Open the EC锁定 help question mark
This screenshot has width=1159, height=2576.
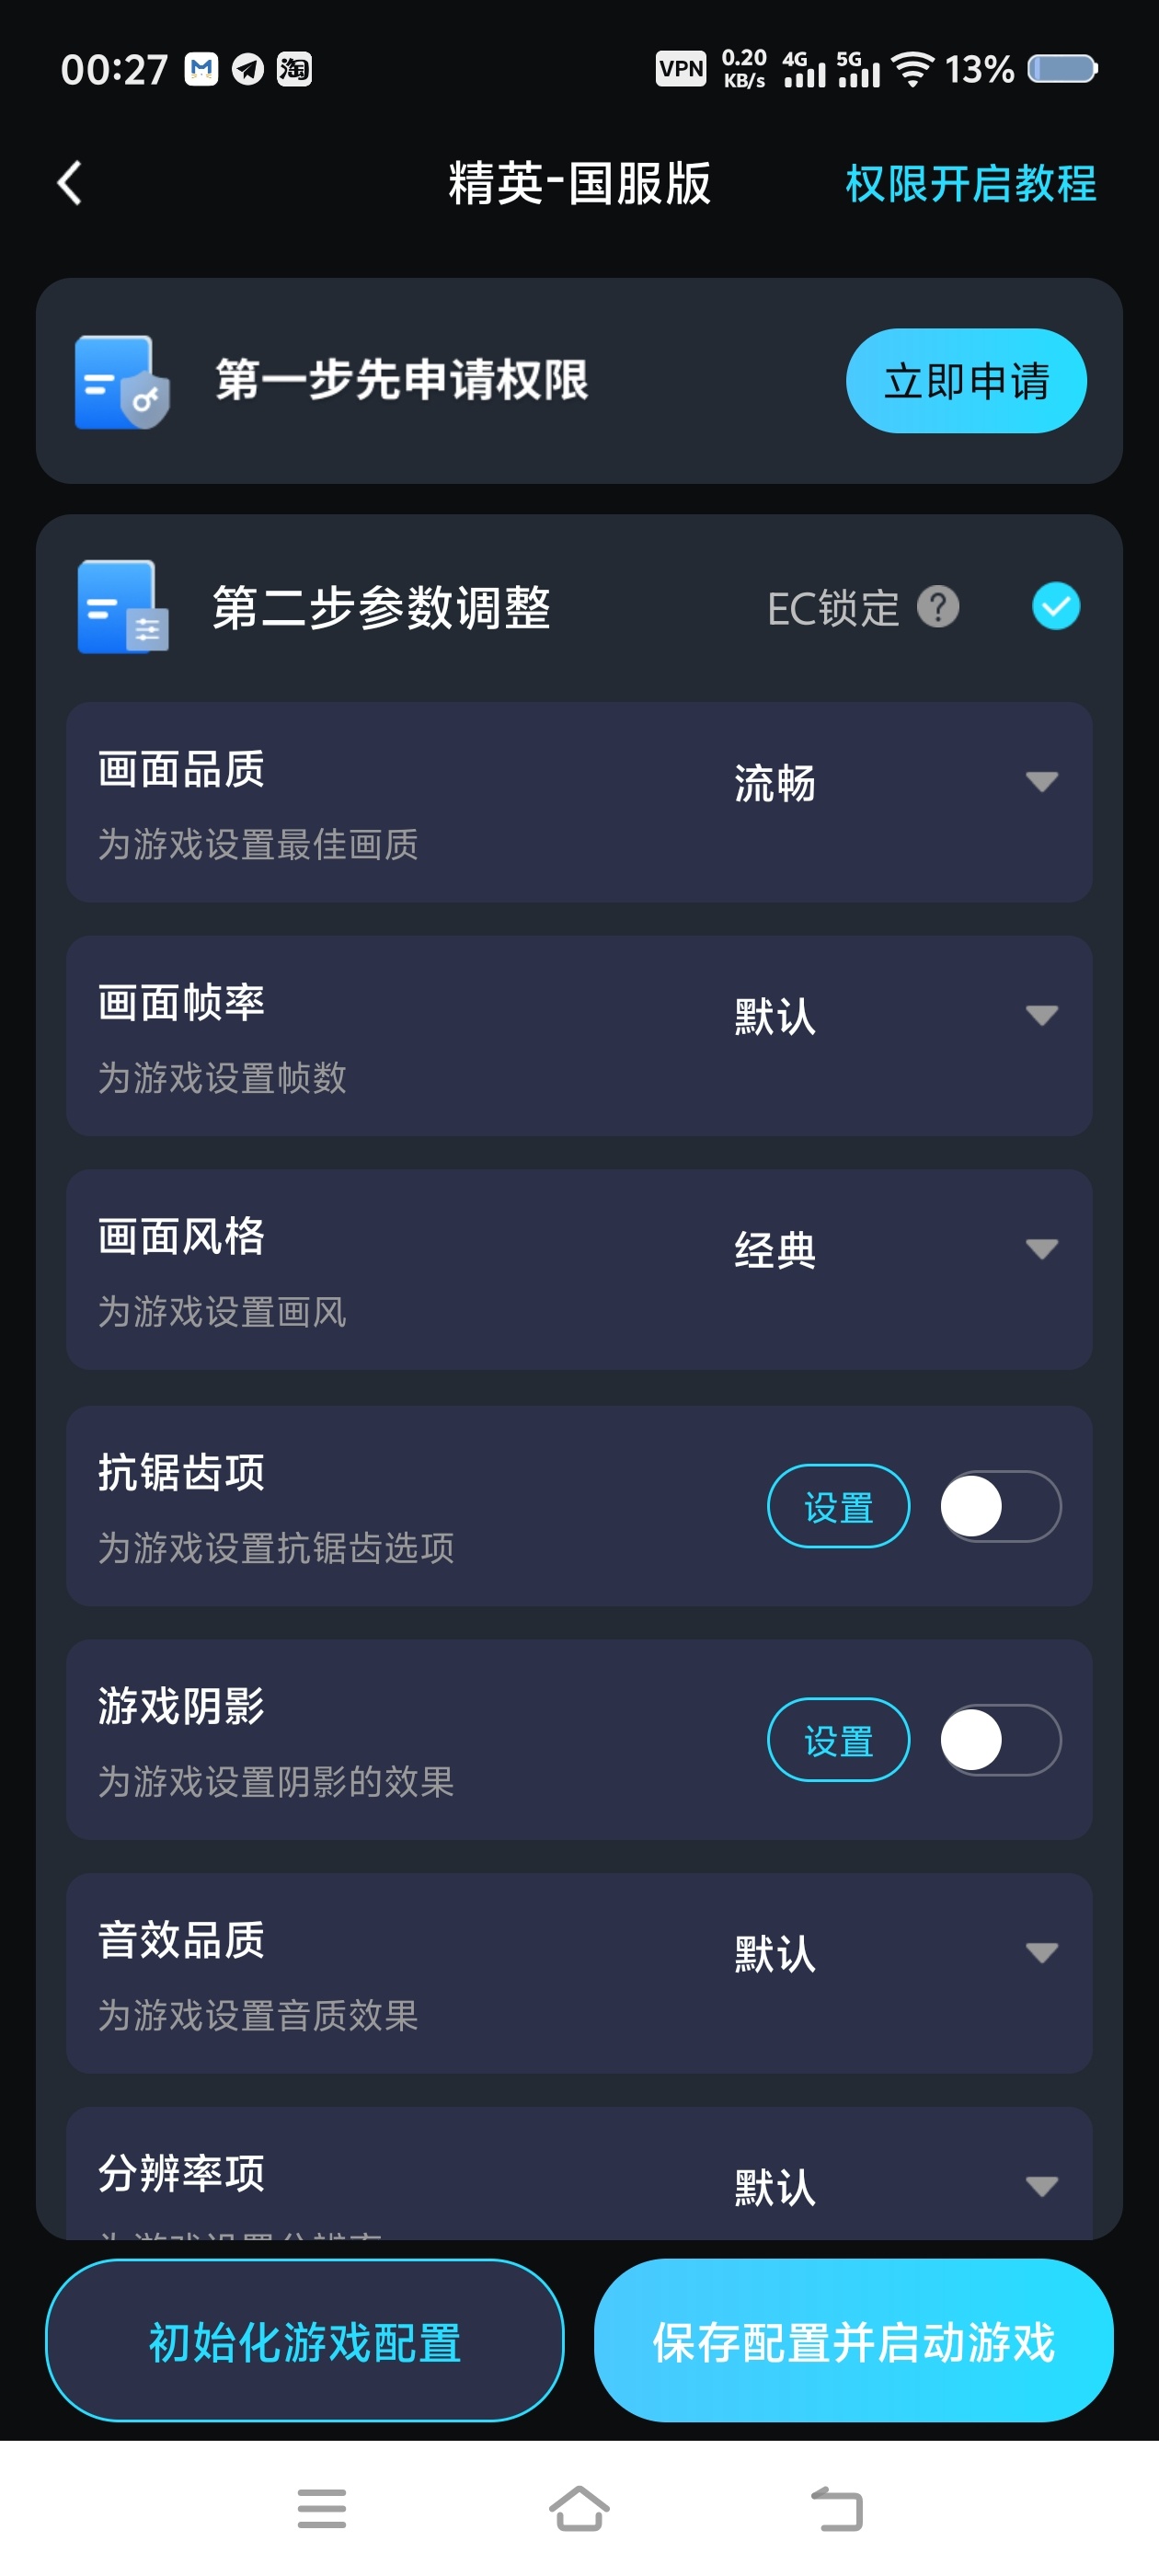click(937, 606)
